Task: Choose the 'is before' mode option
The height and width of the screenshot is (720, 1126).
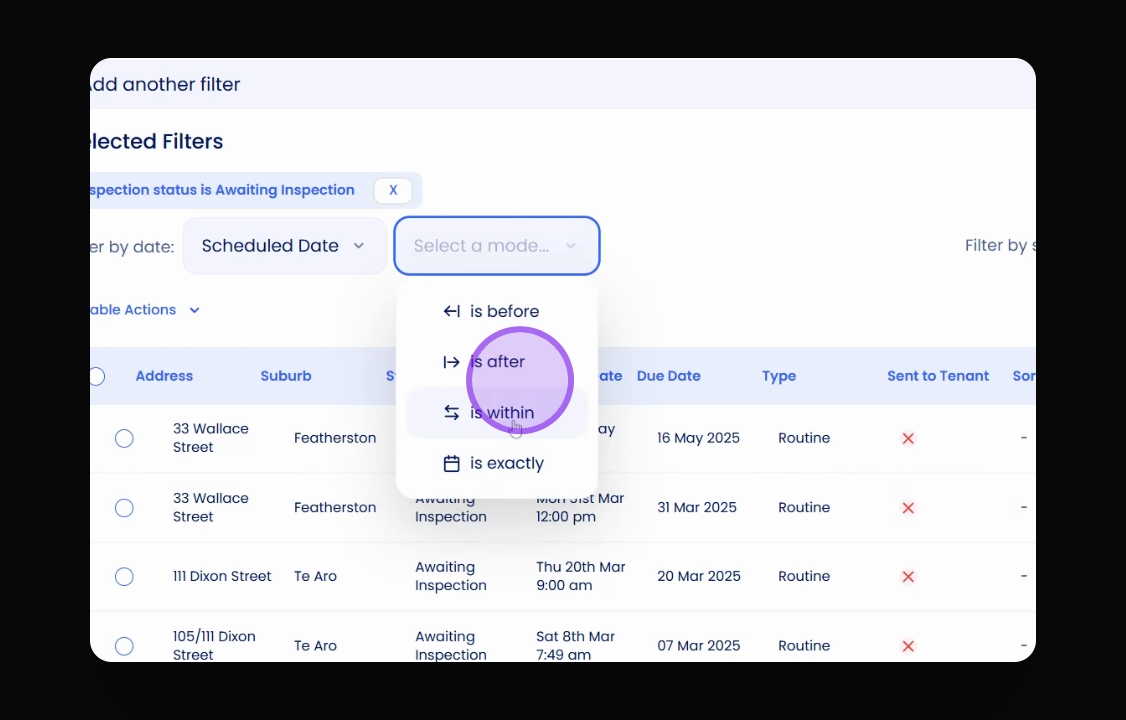Action: 496,311
